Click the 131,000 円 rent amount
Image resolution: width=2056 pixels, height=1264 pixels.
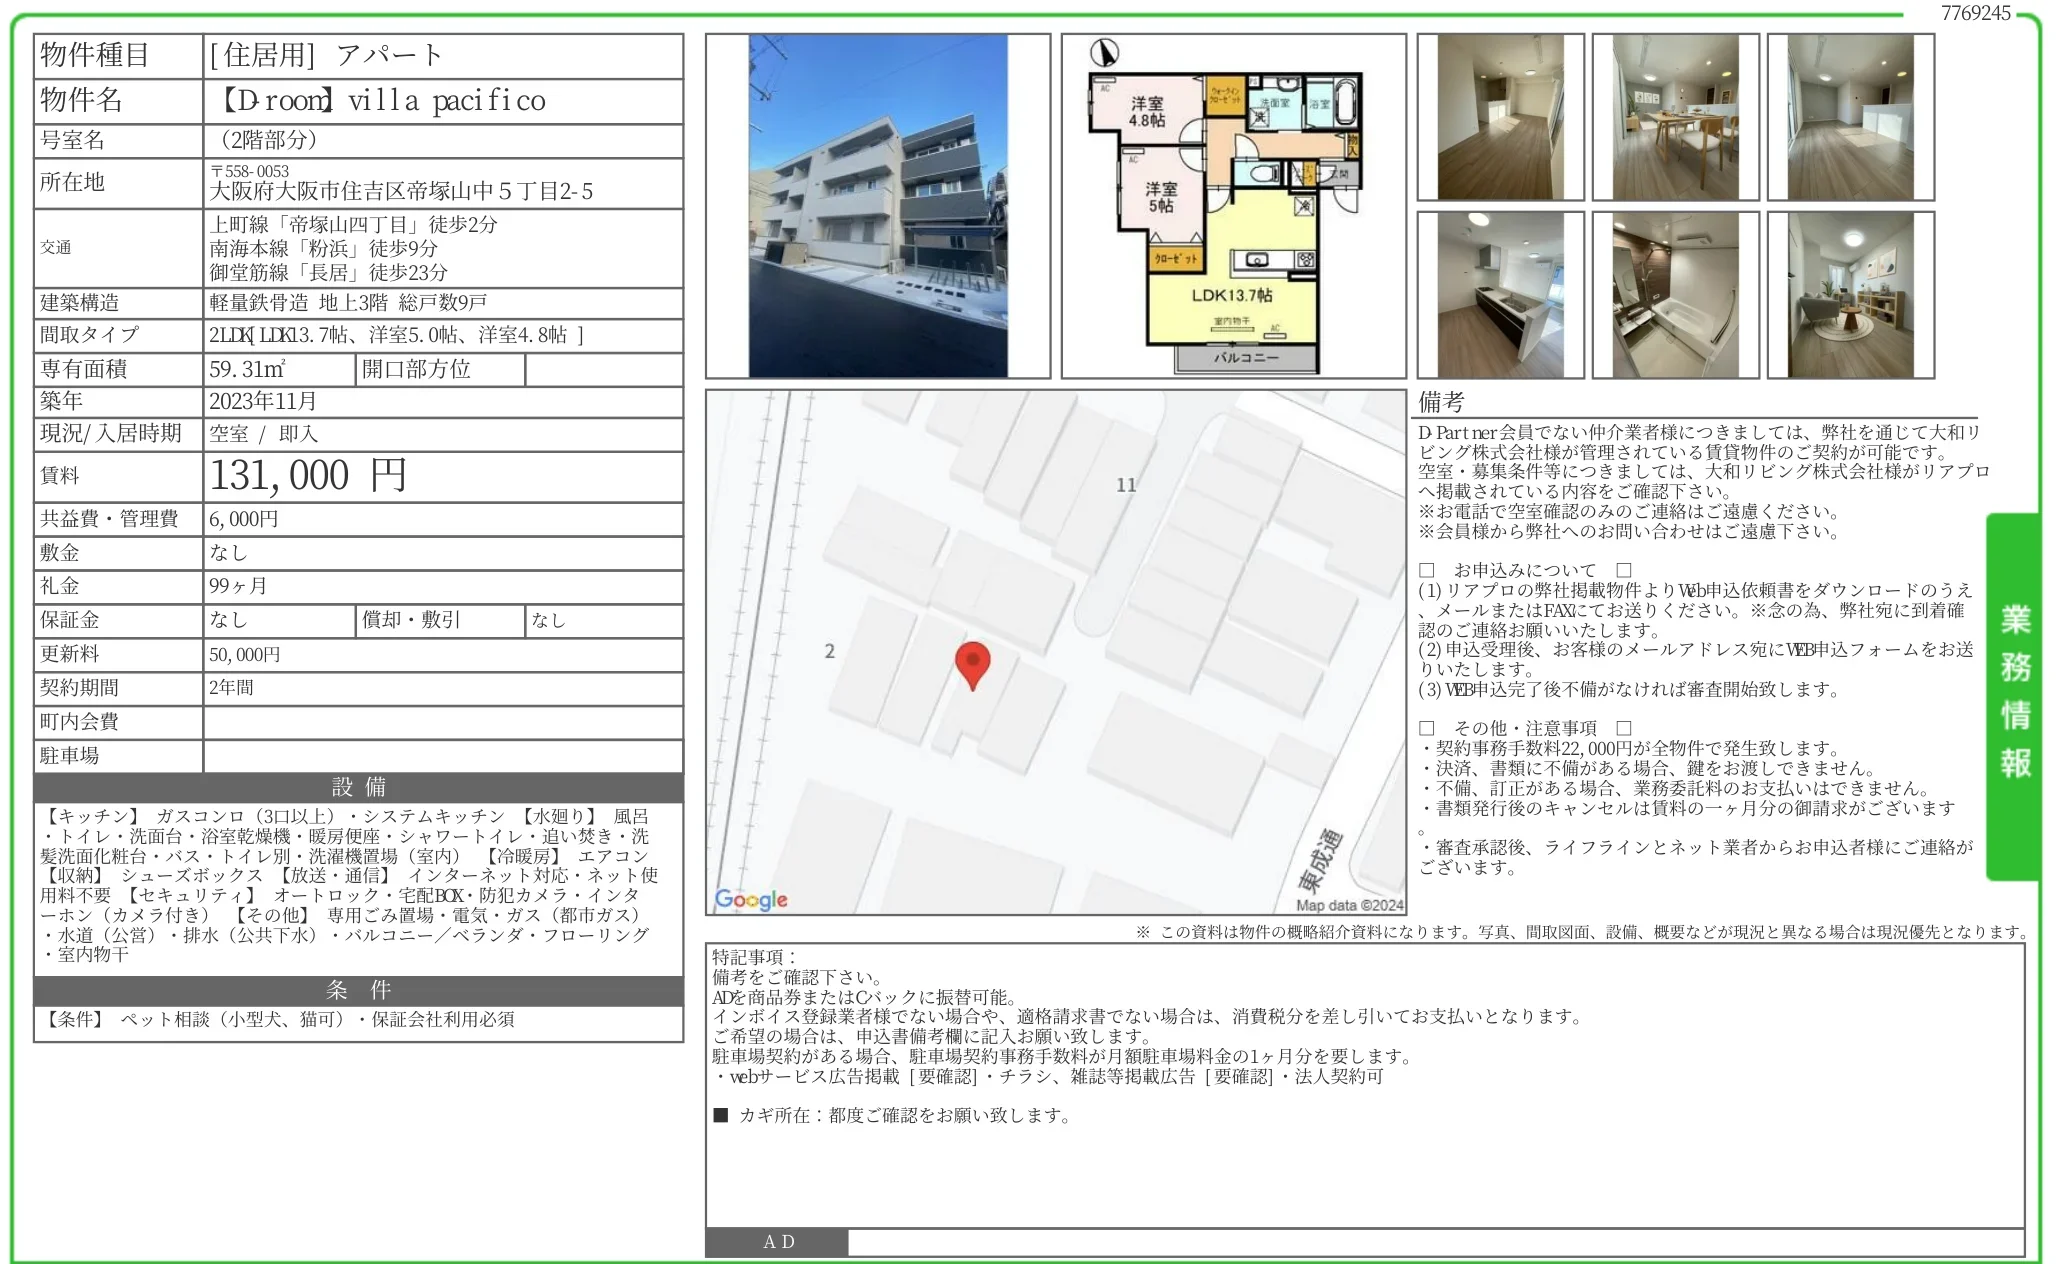click(x=307, y=475)
